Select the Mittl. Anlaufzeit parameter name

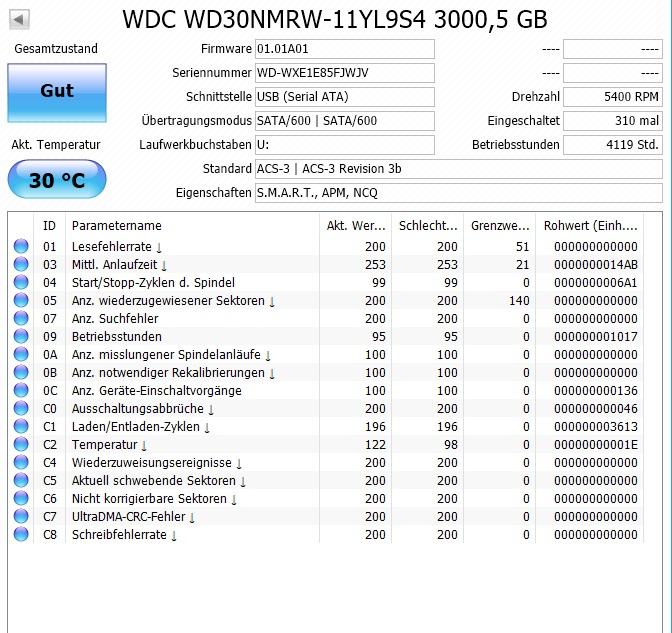[x=114, y=264]
